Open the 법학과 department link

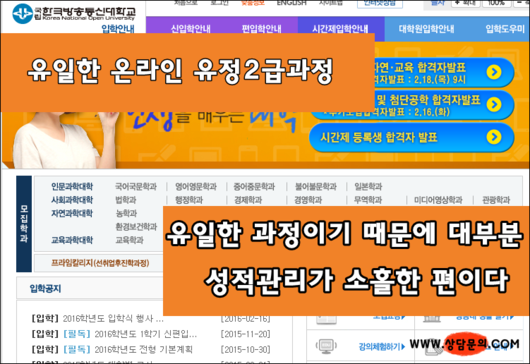tap(126, 200)
